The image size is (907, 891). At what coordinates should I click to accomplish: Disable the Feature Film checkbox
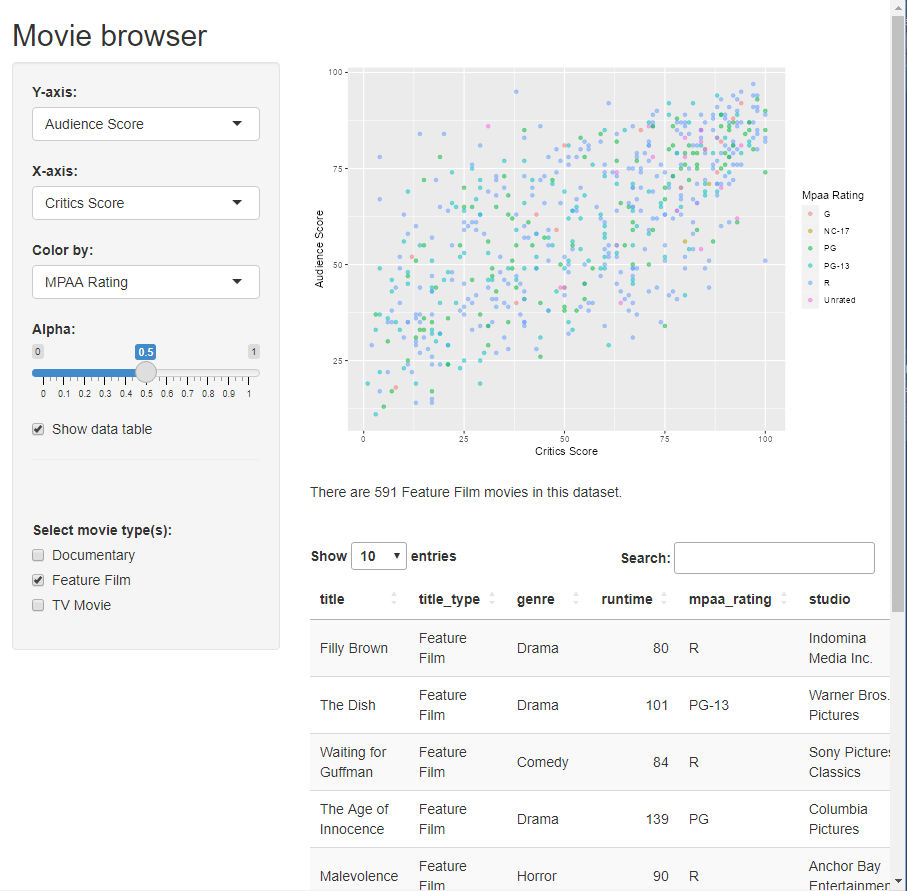pos(38,580)
